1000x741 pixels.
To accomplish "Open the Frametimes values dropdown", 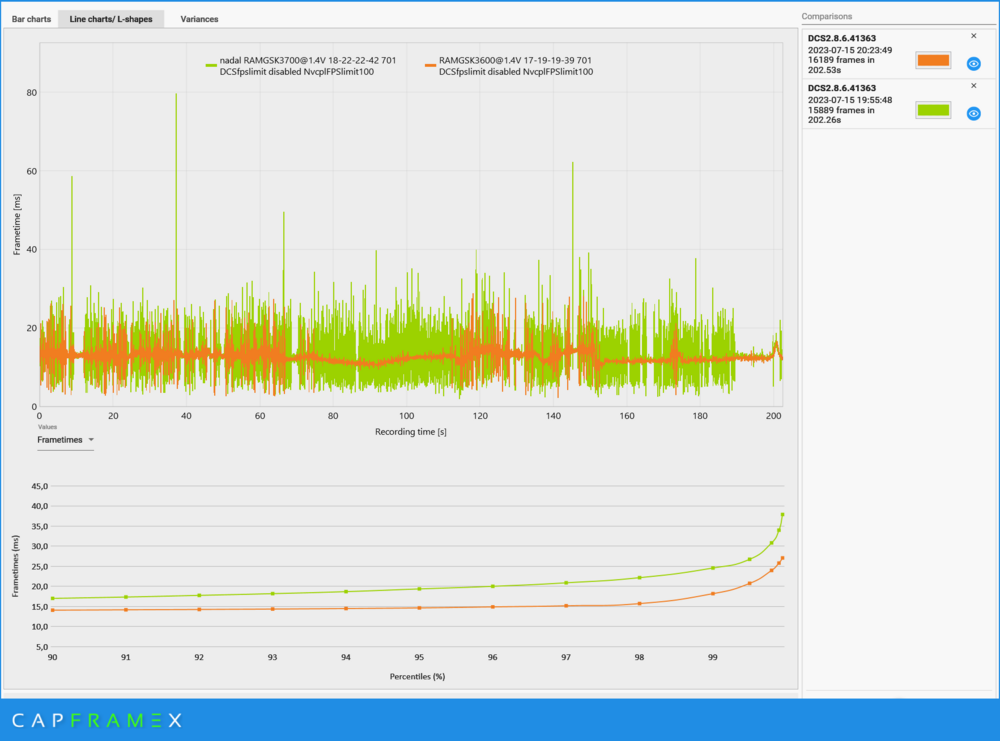I will [x=62, y=440].
